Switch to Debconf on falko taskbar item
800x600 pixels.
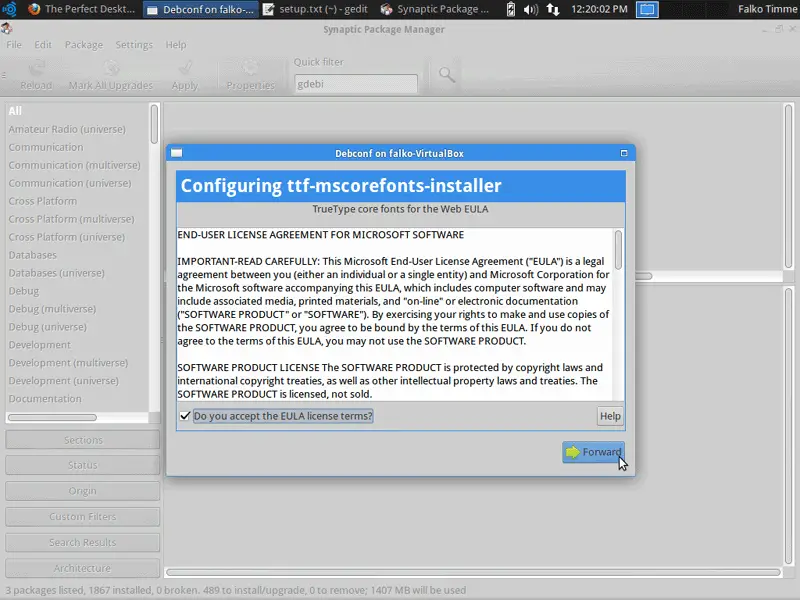tap(200, 9)
